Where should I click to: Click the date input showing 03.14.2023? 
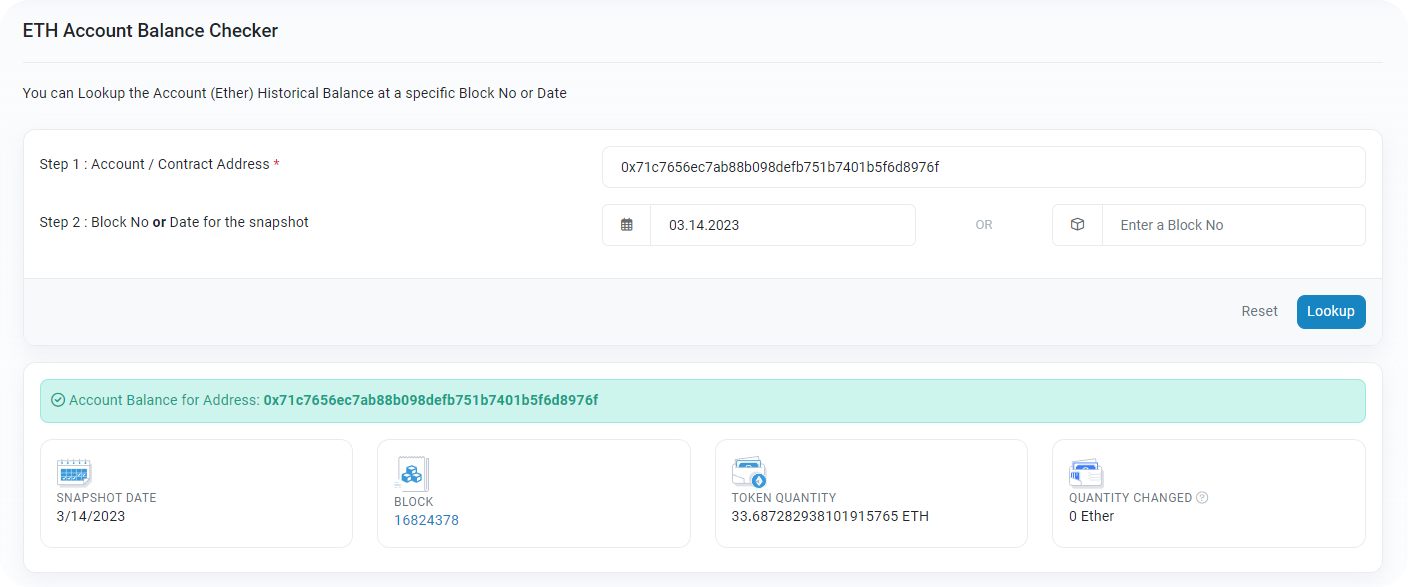(782, 225)
